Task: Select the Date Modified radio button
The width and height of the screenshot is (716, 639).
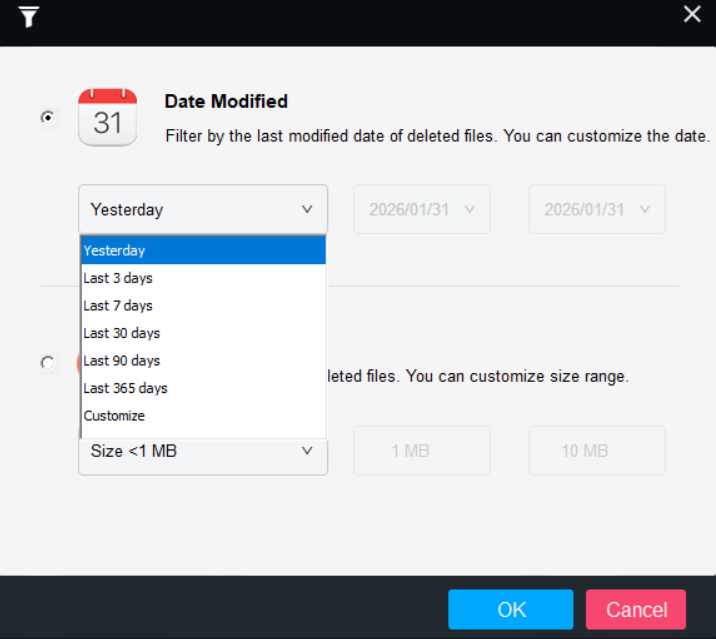Action: [48, 118]
